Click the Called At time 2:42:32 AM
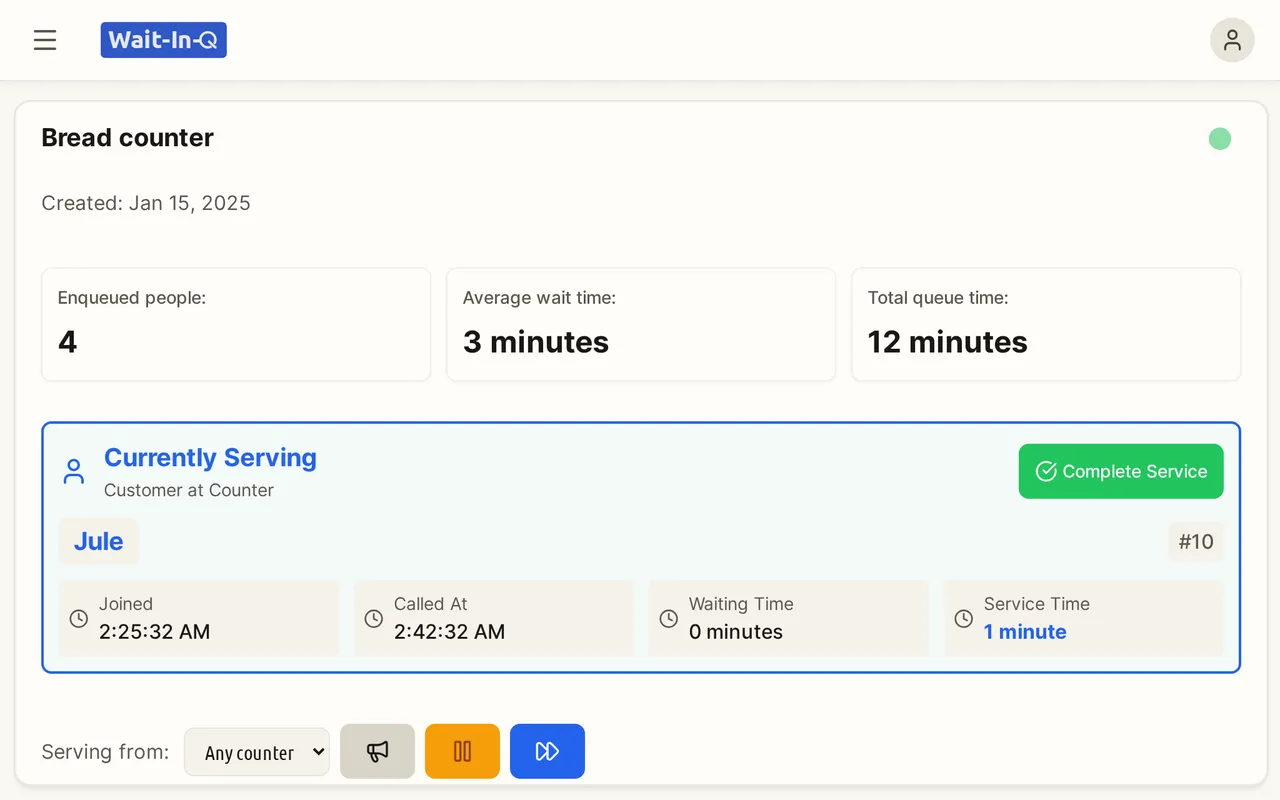 point(449,632)
